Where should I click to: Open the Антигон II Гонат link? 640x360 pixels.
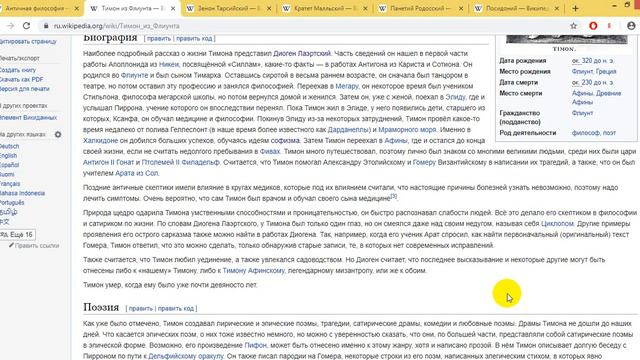(x=109, y=162)
